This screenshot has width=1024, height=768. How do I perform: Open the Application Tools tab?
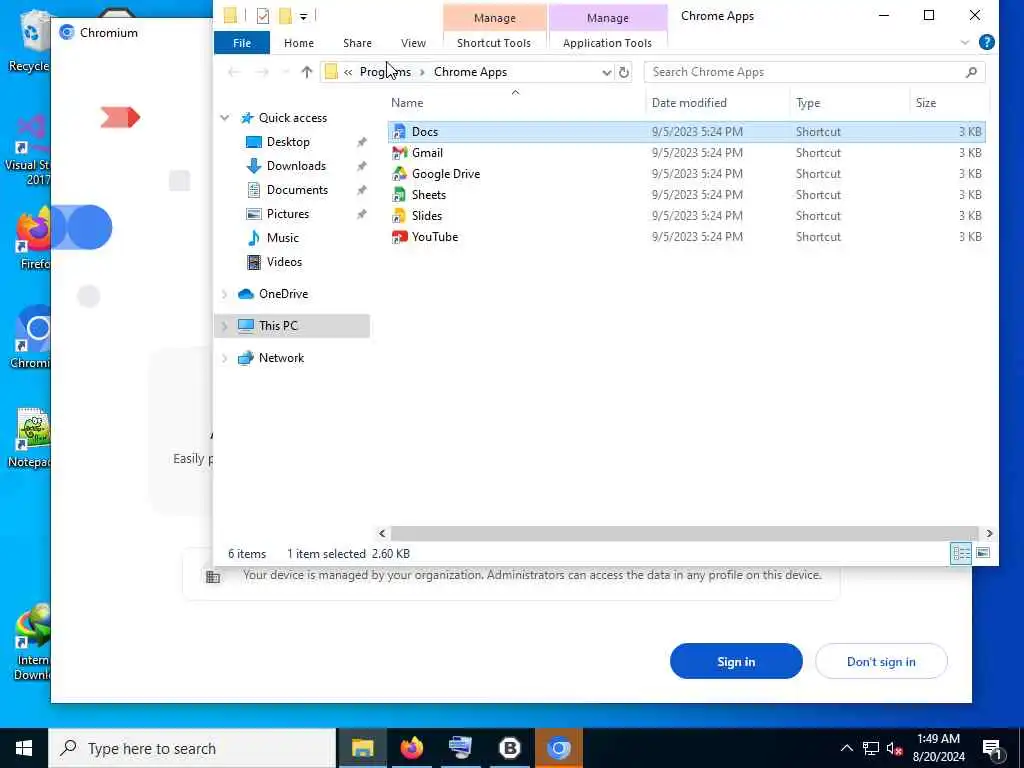pyautogui.click(x=607, y=43)
